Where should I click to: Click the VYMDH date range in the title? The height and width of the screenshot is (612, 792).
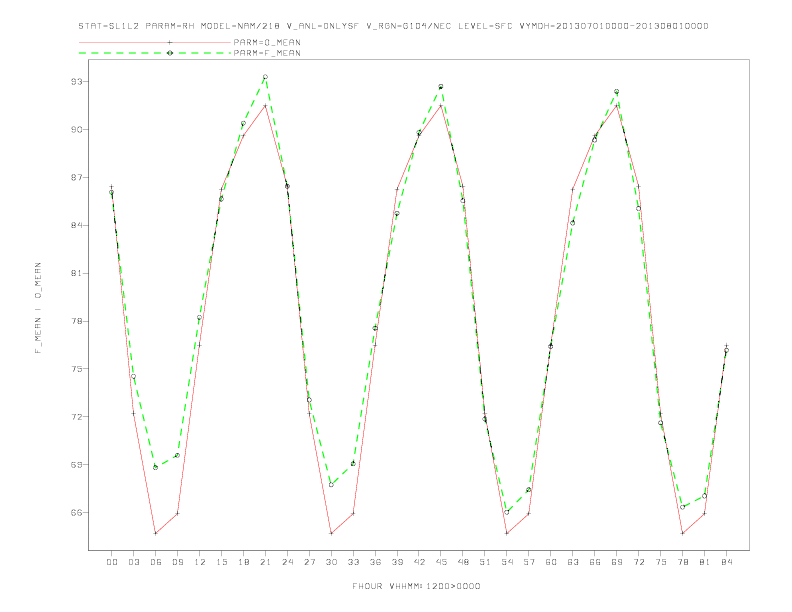pyautogui.click(x=614, y=26)
